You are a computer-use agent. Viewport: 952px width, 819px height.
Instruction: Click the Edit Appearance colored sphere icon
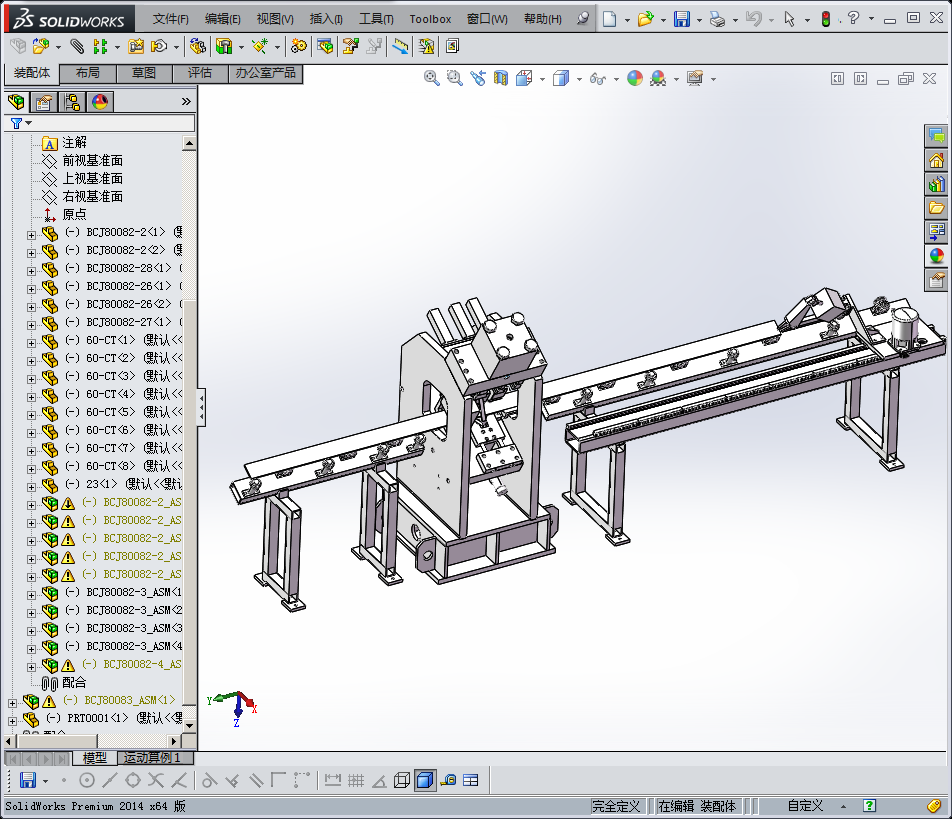(635, 78)
